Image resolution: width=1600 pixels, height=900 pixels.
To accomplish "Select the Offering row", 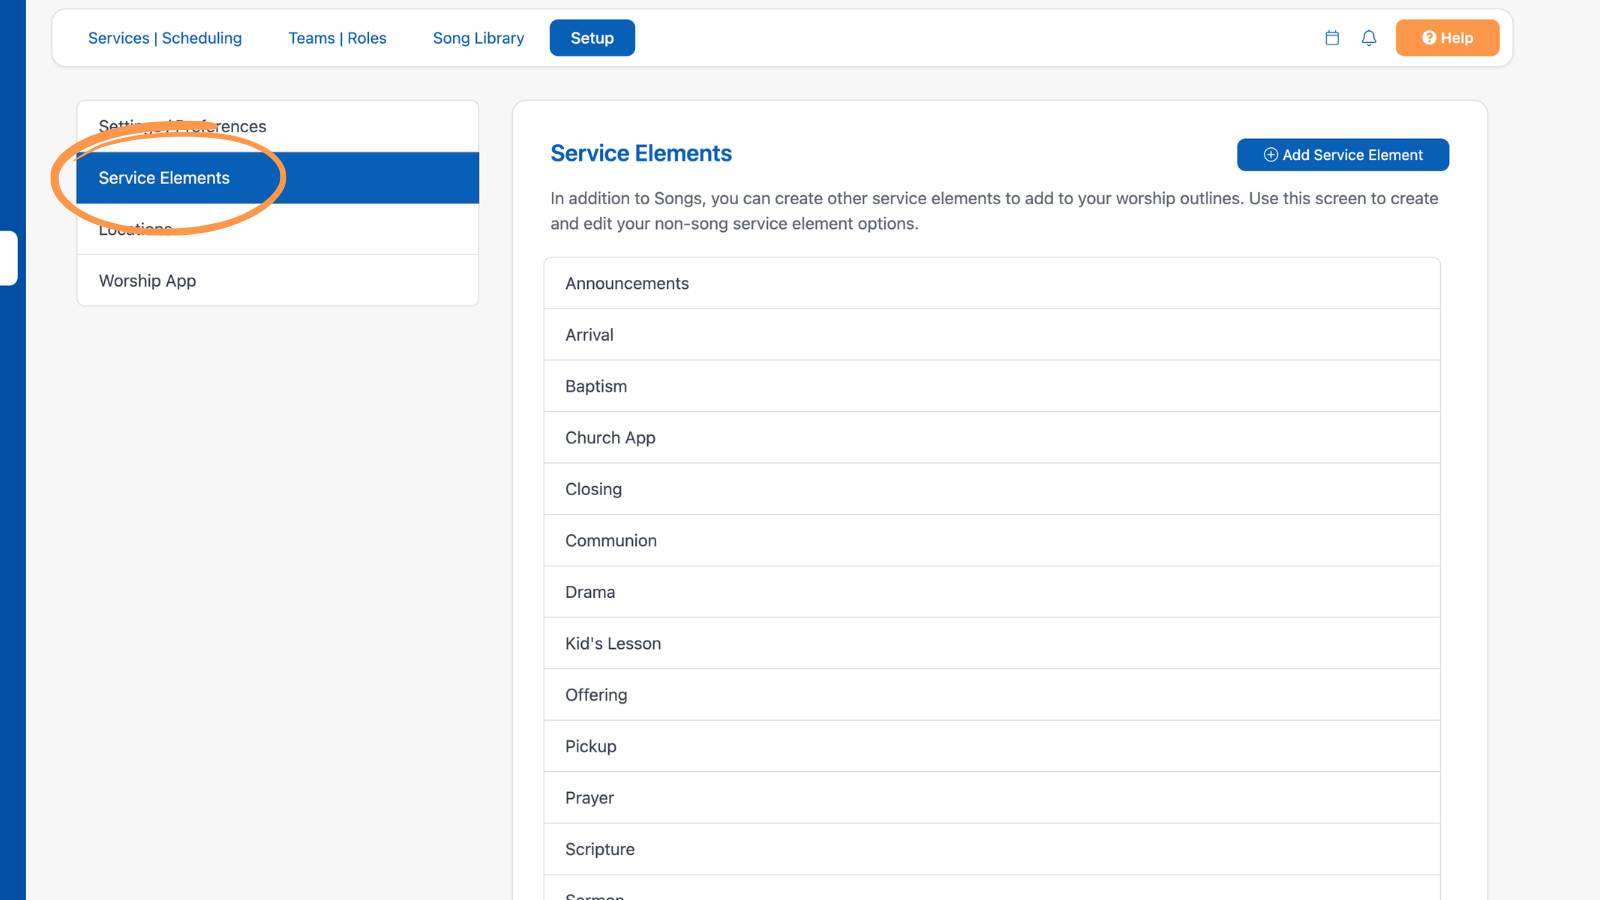I will [992, 695].
